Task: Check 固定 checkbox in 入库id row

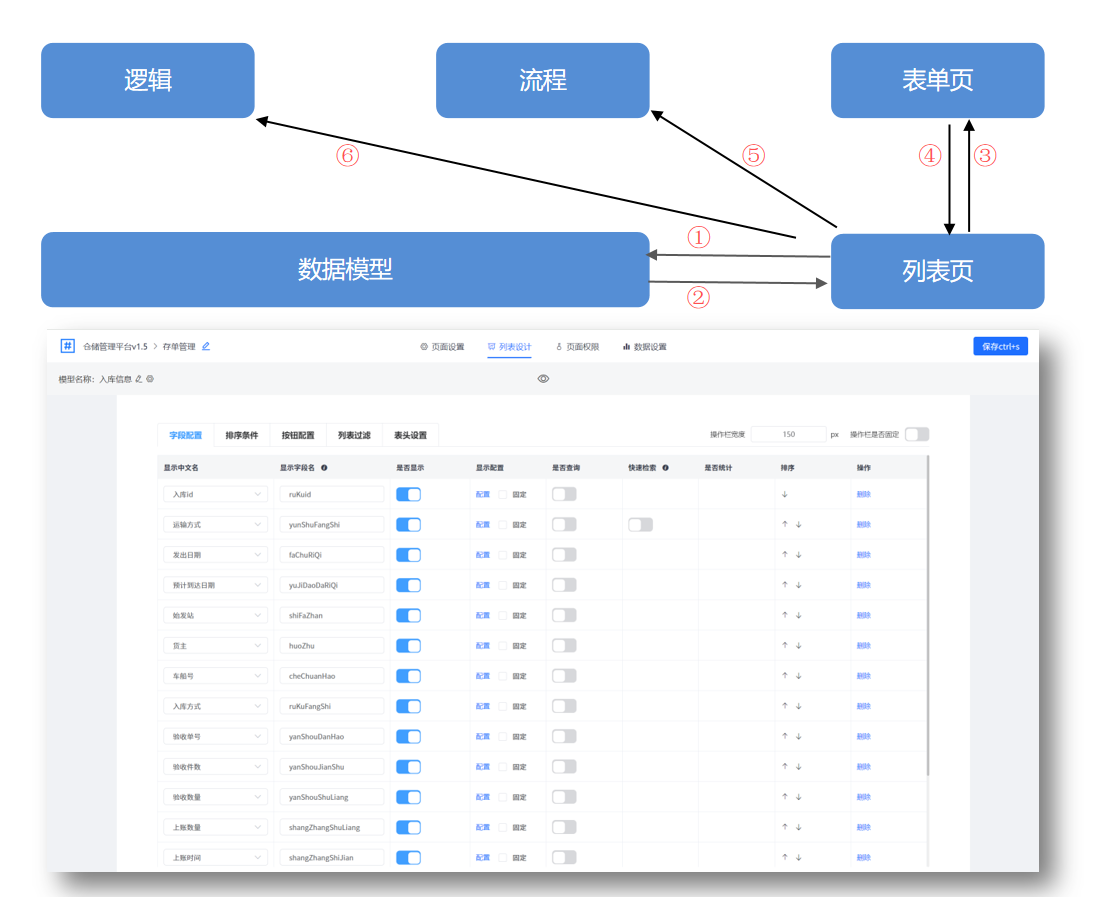Action: (503, 494)
